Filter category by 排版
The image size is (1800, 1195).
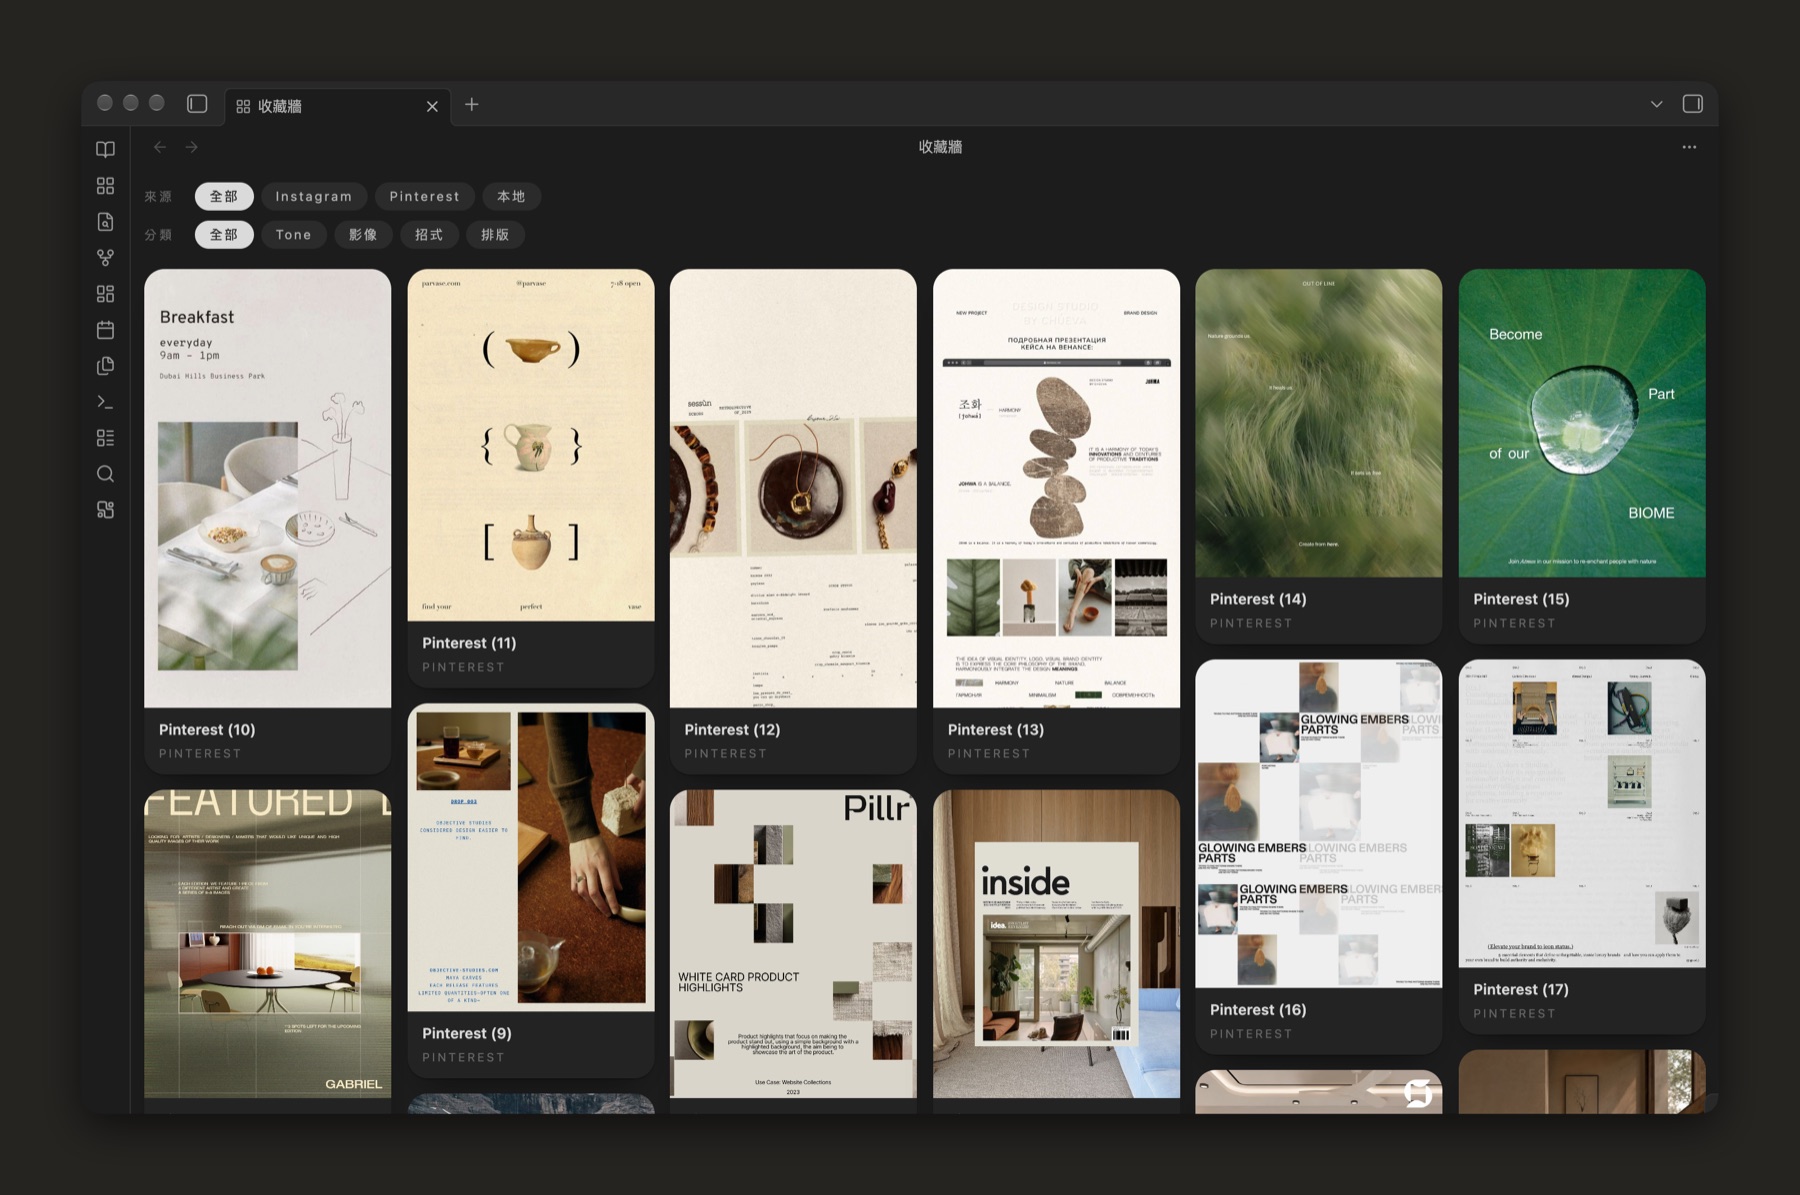pyautogui.click(x=495, y=235)
